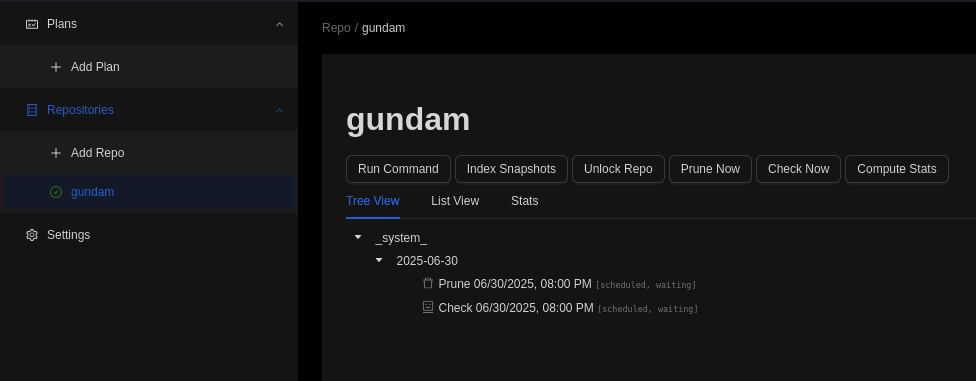Click the Repositories database icon
The image size is (976, 381).
pos(32,110)
